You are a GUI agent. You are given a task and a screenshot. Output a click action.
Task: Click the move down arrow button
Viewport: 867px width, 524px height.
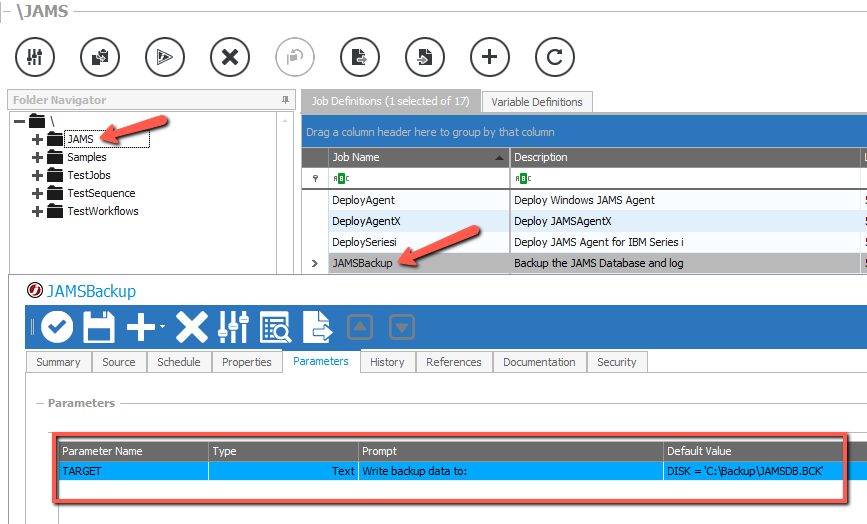coord(402,327)
